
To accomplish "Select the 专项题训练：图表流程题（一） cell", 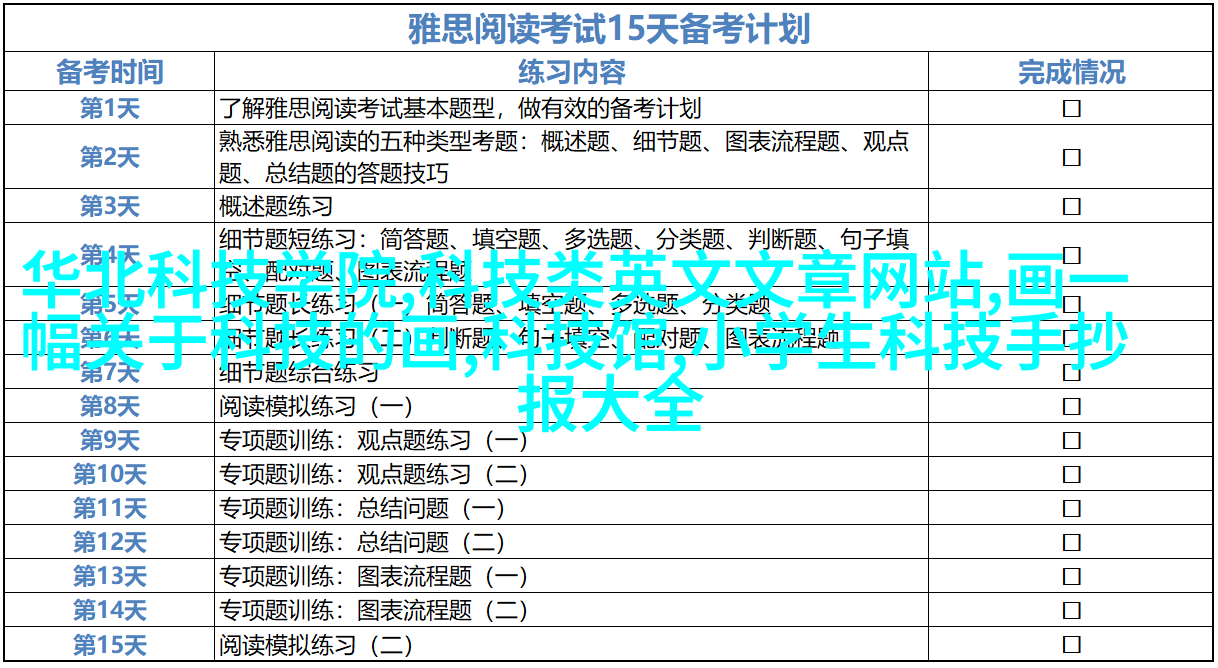I will [x=571, y=576].
